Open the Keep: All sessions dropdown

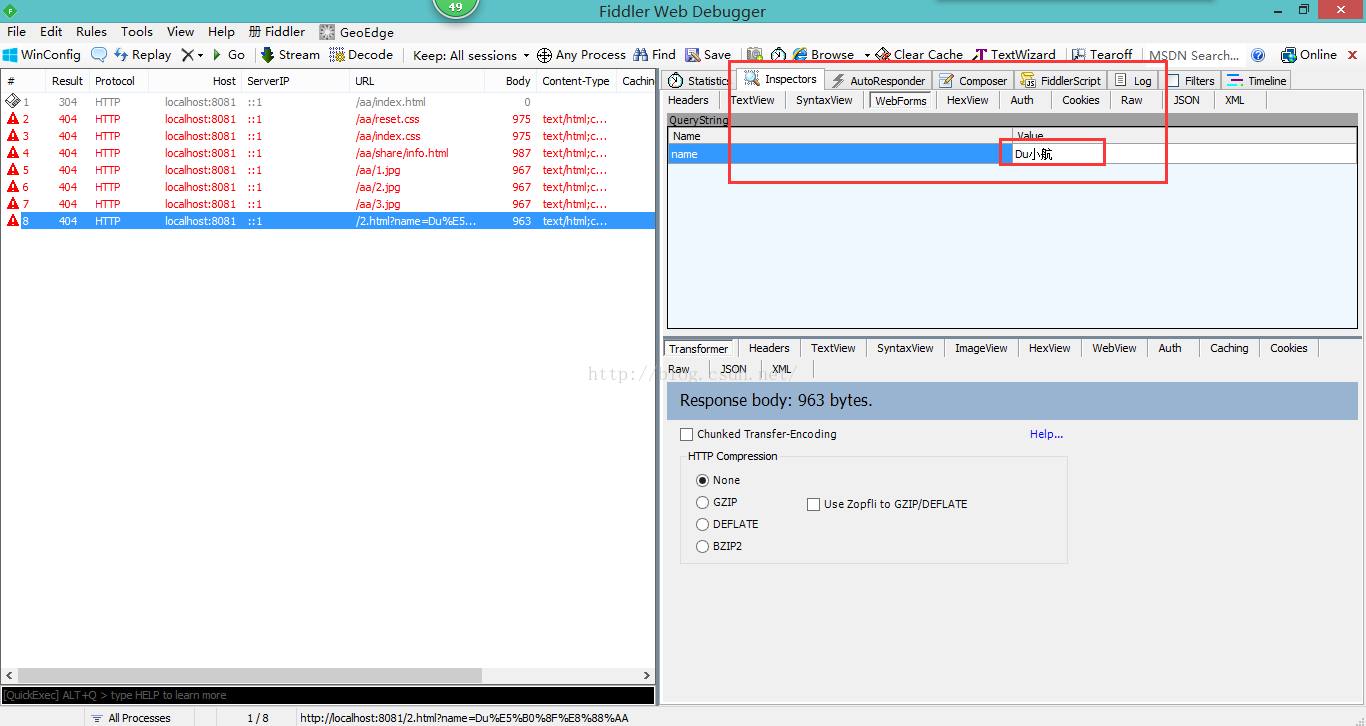click(x=471, y=55)
